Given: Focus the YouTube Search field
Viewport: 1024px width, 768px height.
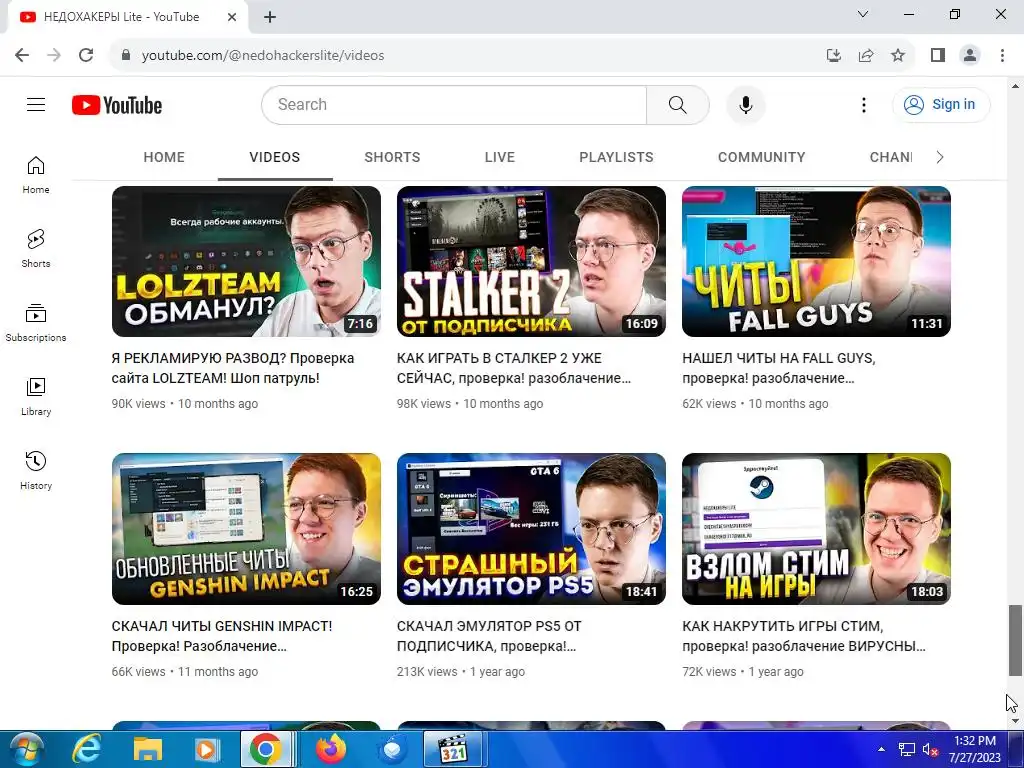Looking at the screenshot, I should [x=454, y=104].
